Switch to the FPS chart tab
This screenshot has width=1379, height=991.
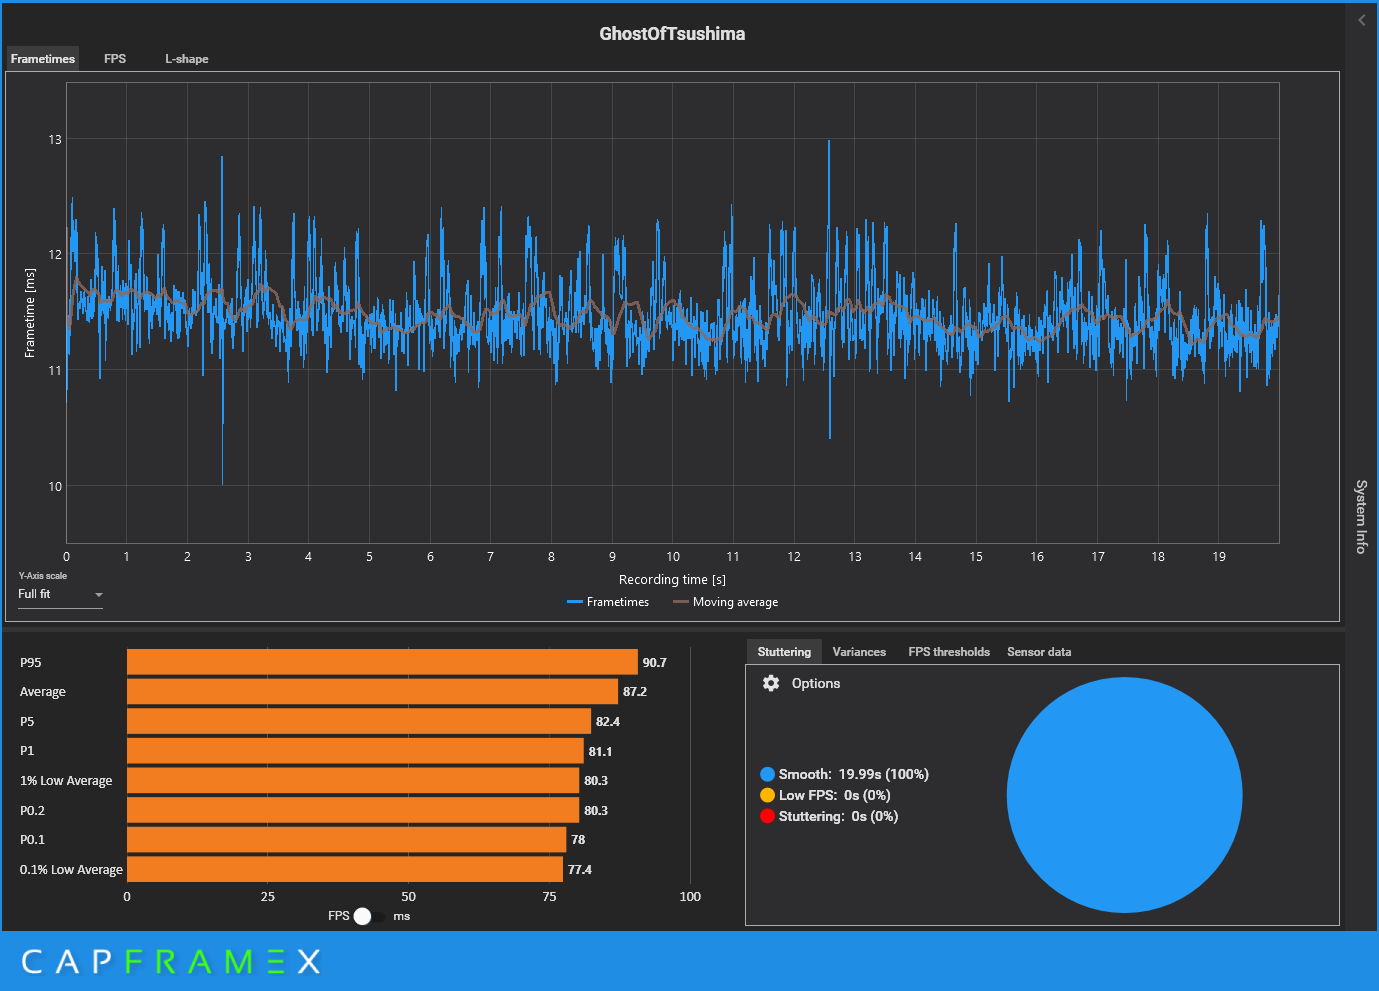115,59
